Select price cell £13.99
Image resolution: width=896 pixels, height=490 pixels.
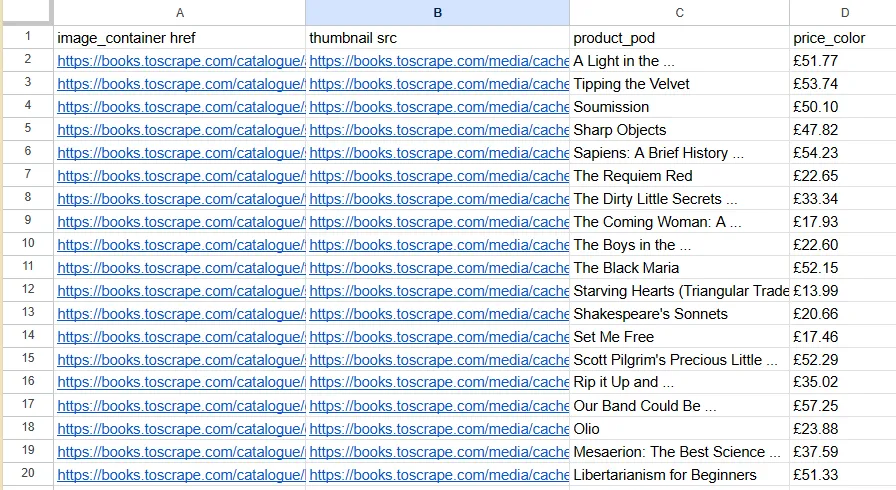tap(843, 291)
